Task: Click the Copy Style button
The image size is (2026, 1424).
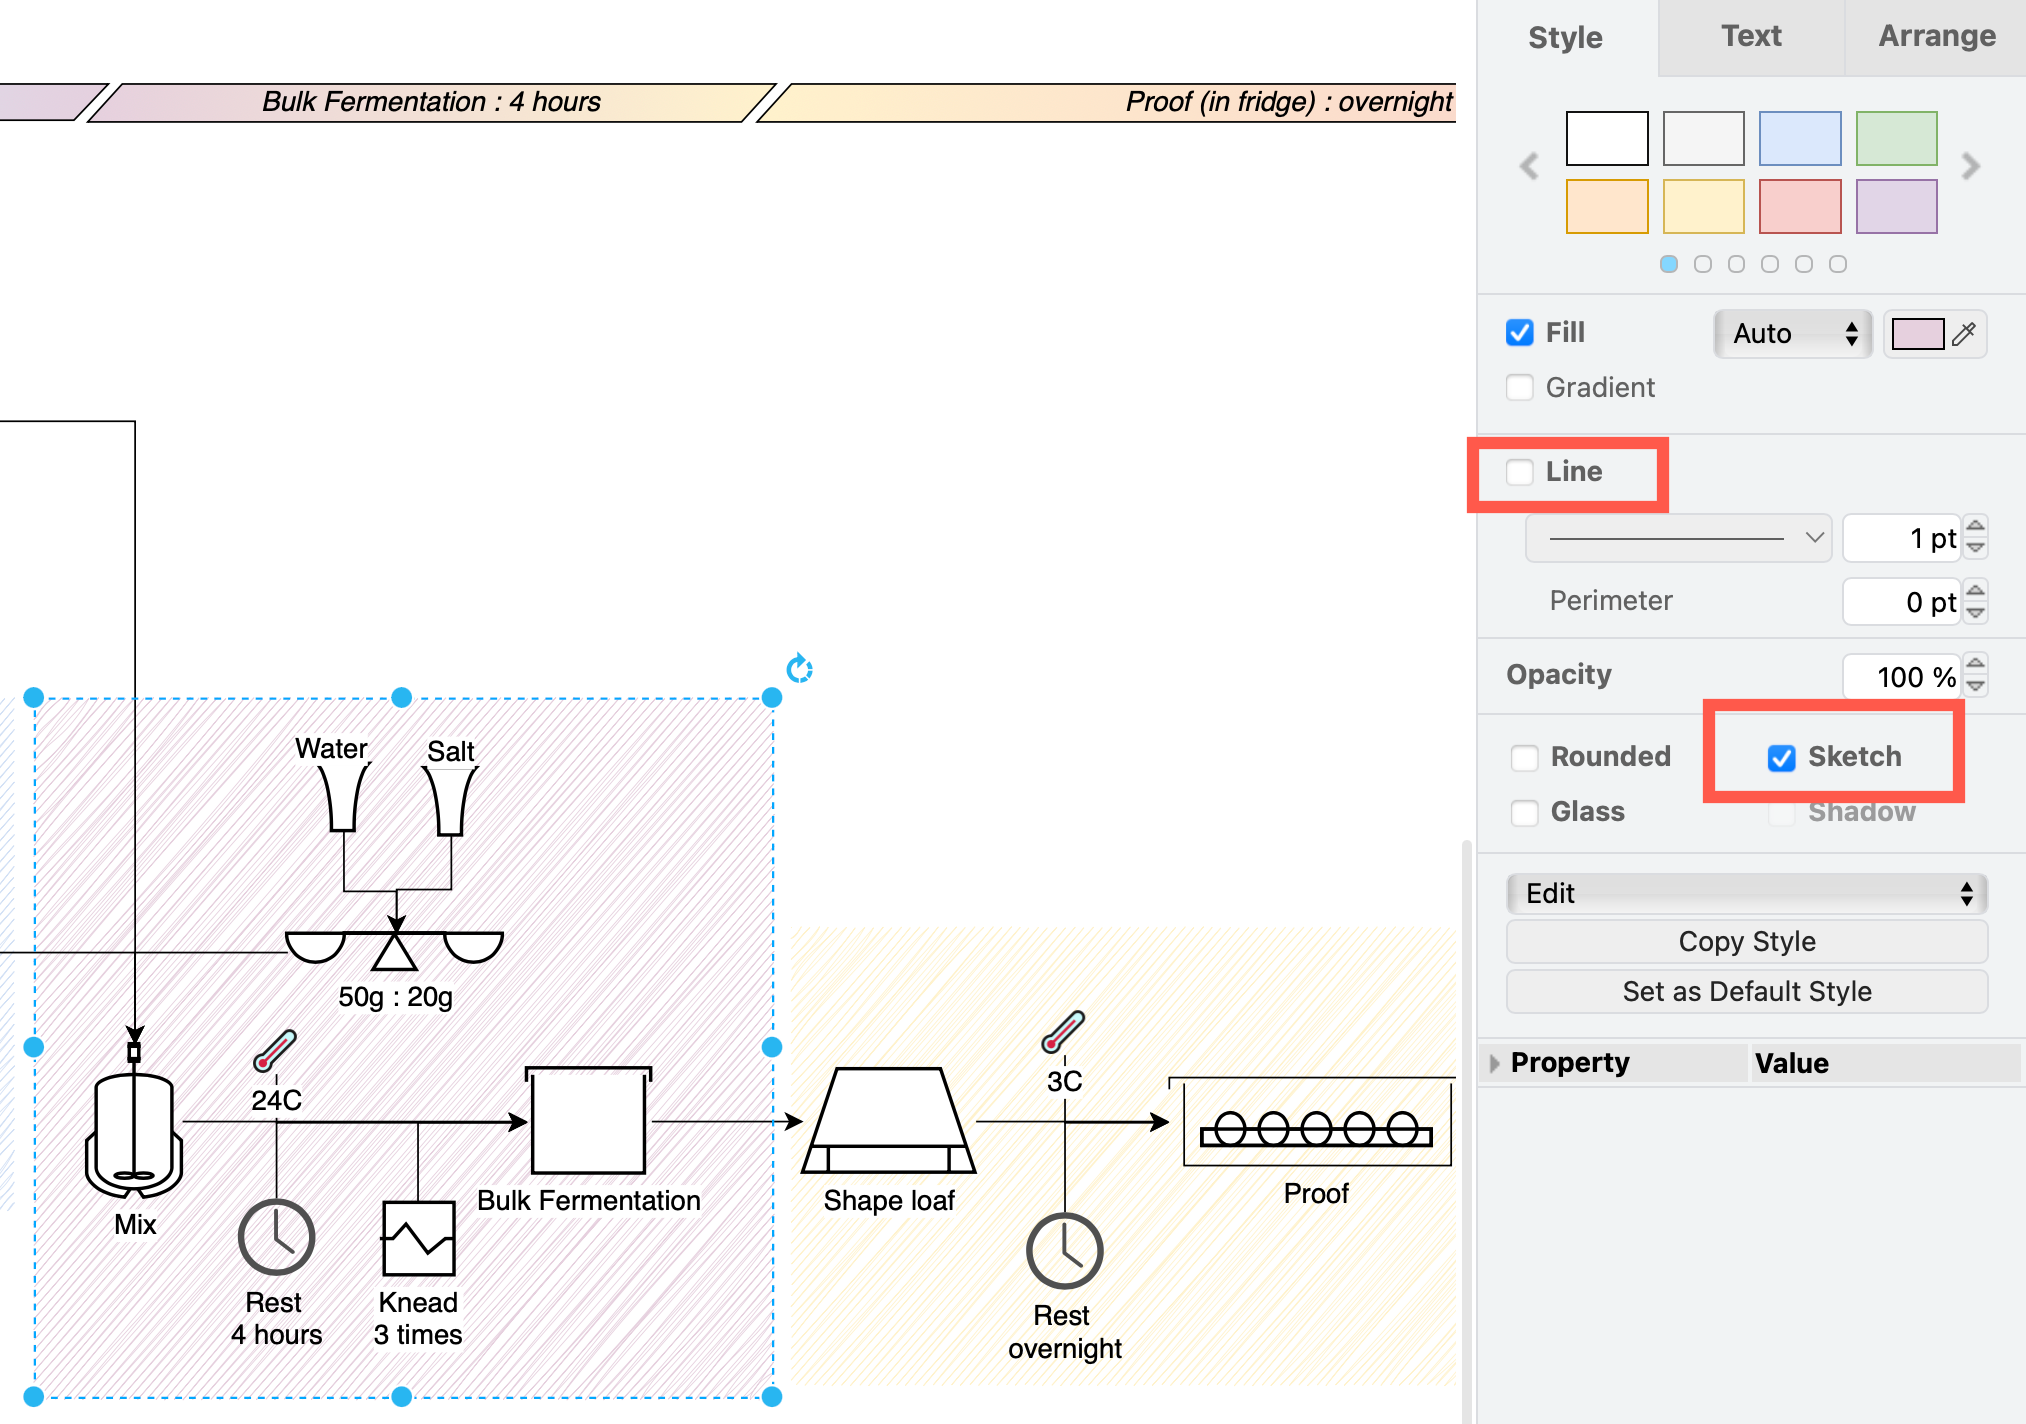Action: click(x=1746, y=941)
